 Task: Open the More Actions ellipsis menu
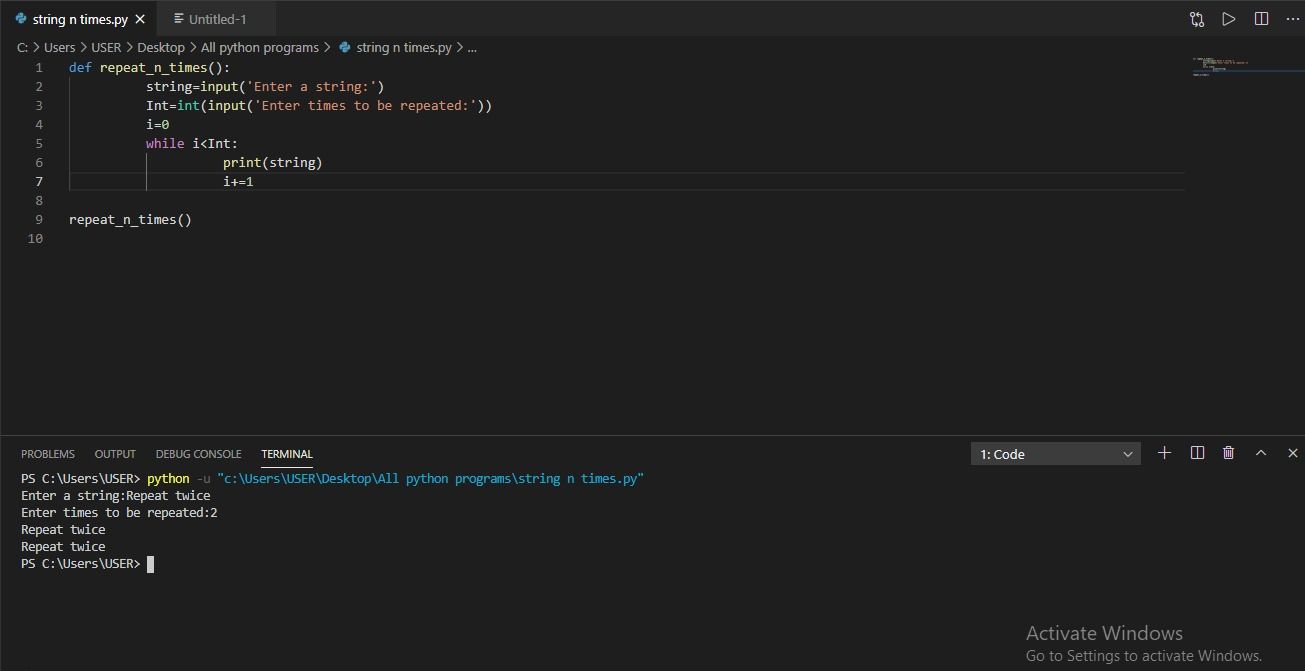click(1292, 18)
